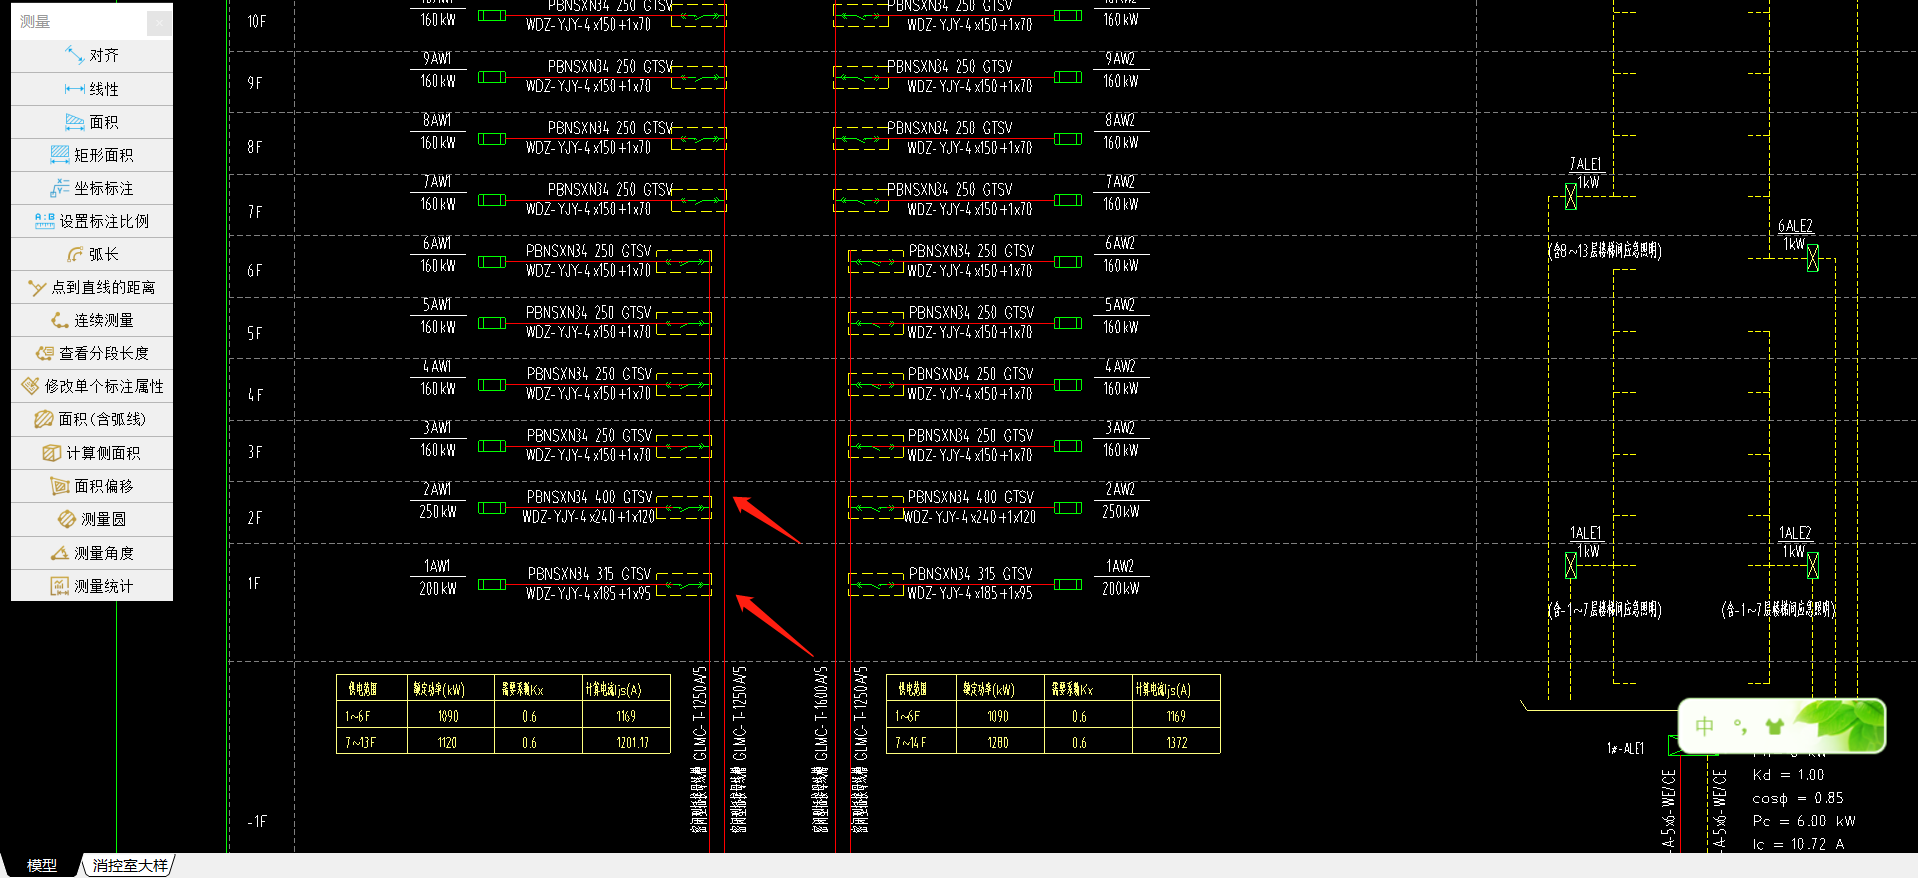Click 1F cable text WDZ-YJY-4x185+1x95 on left
The height and width of the screenshot is (878, 1918).
588,593
